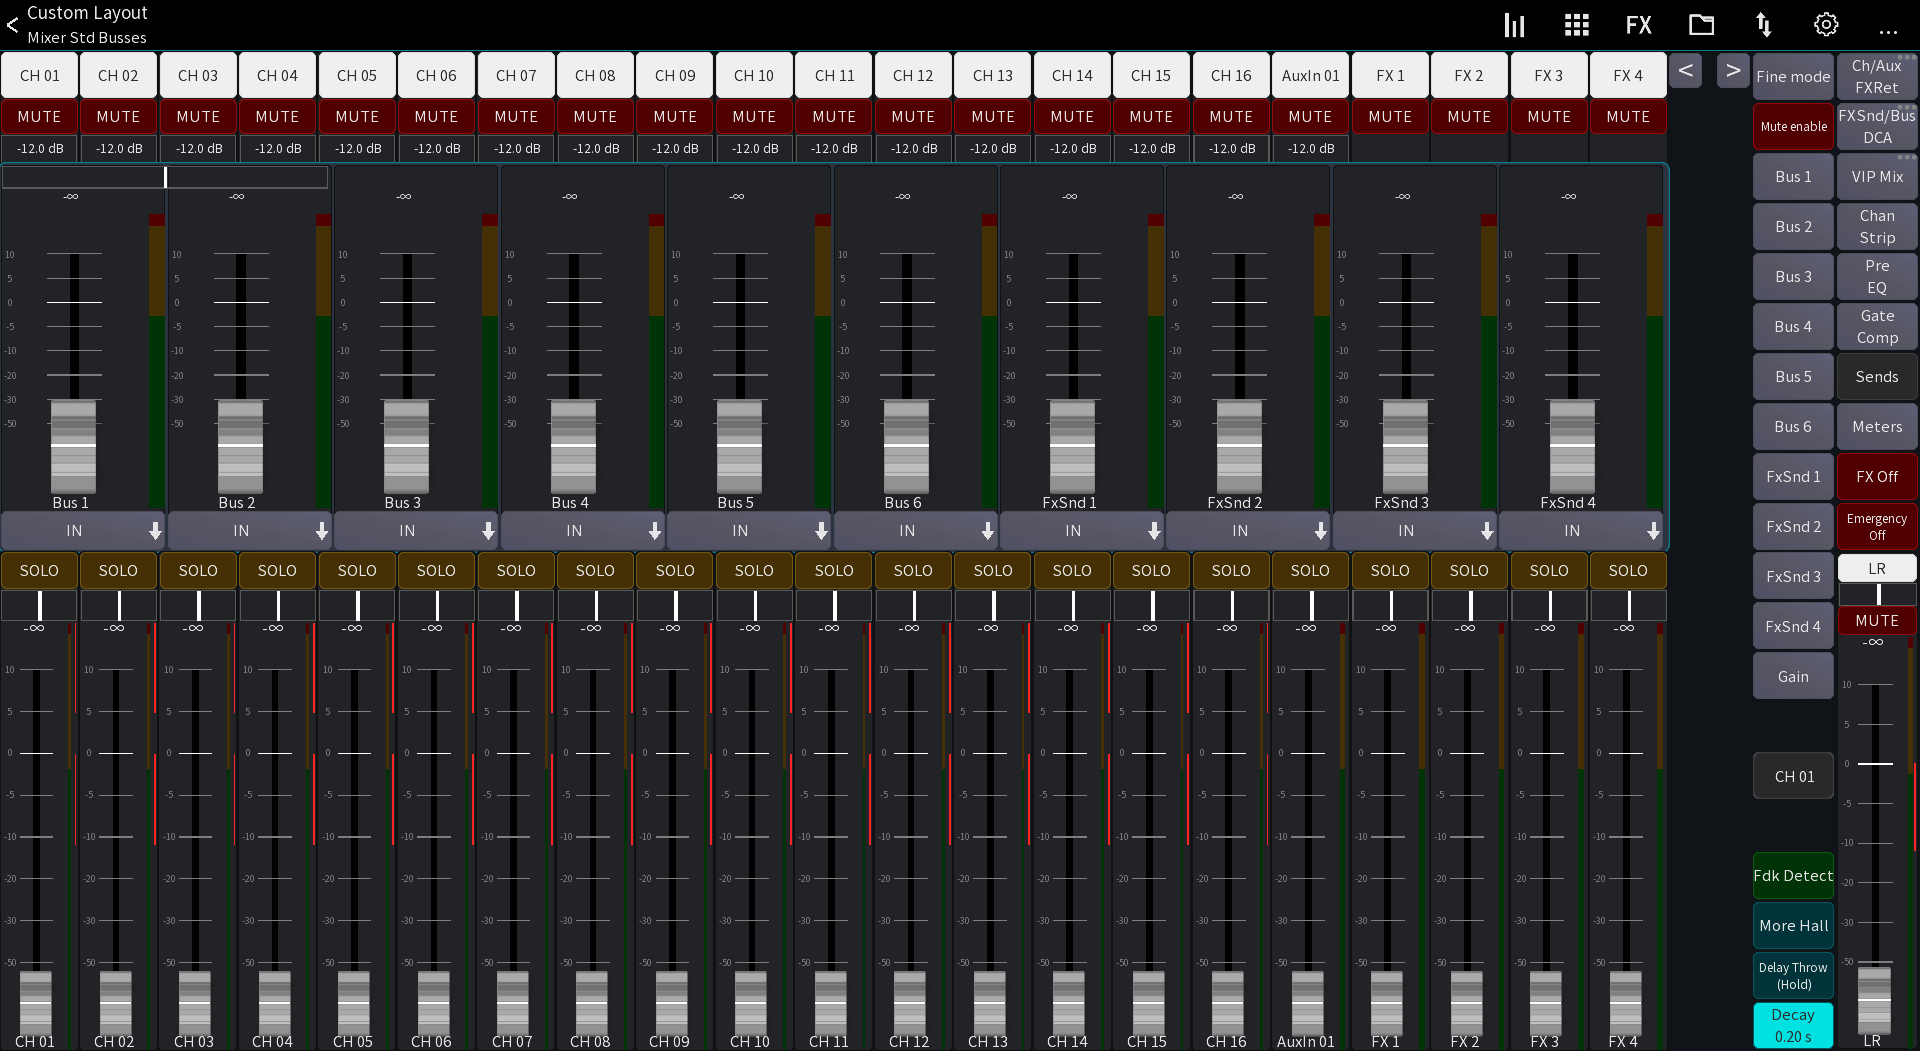Open the three-dot overflow menu
Image resolution: width=1920 pixels, height=1051 pixels.
point(1888,30)
